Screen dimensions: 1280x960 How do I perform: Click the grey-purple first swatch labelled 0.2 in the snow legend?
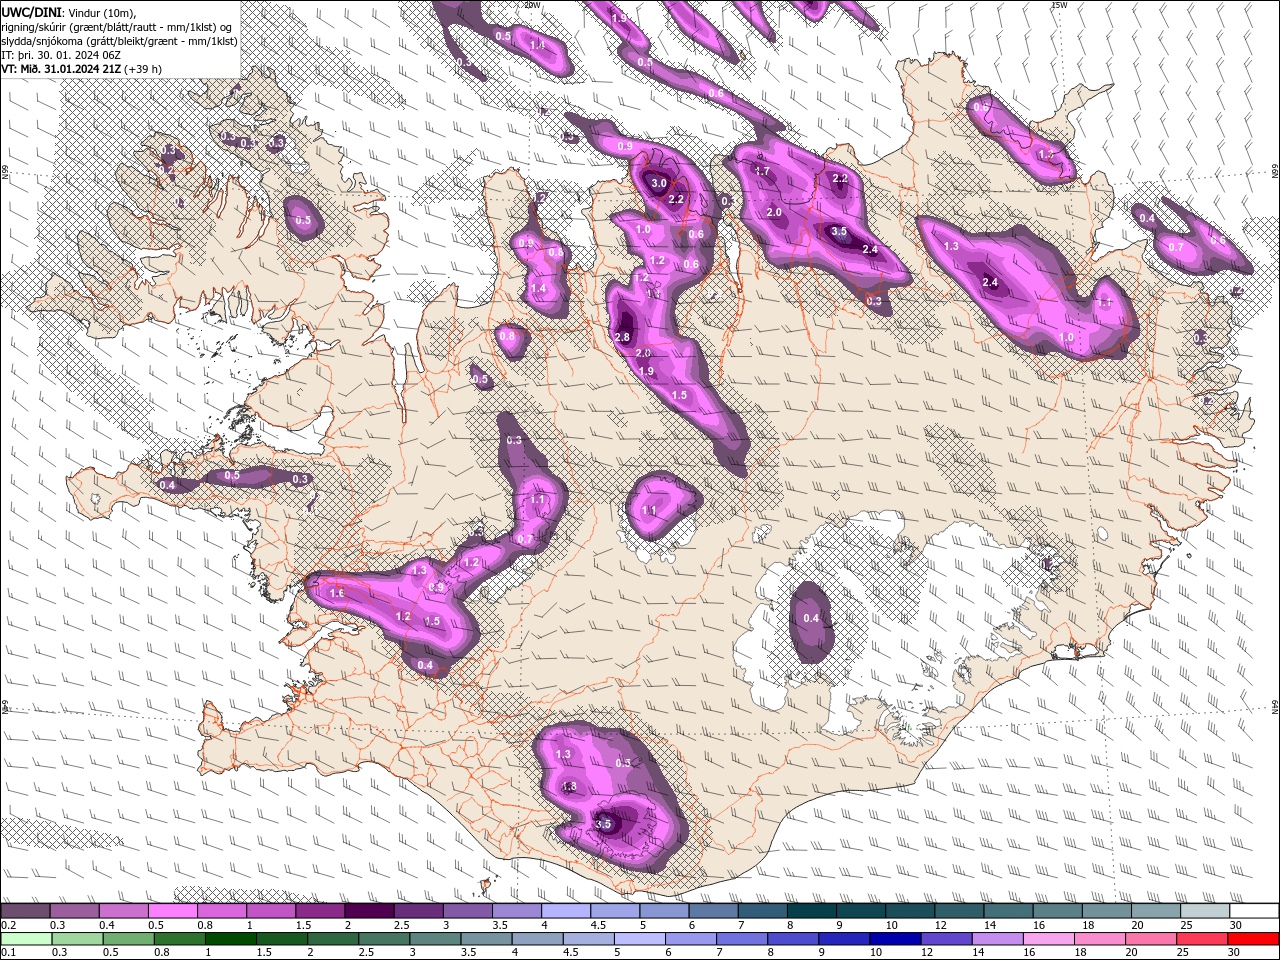(x=25, y=911)
